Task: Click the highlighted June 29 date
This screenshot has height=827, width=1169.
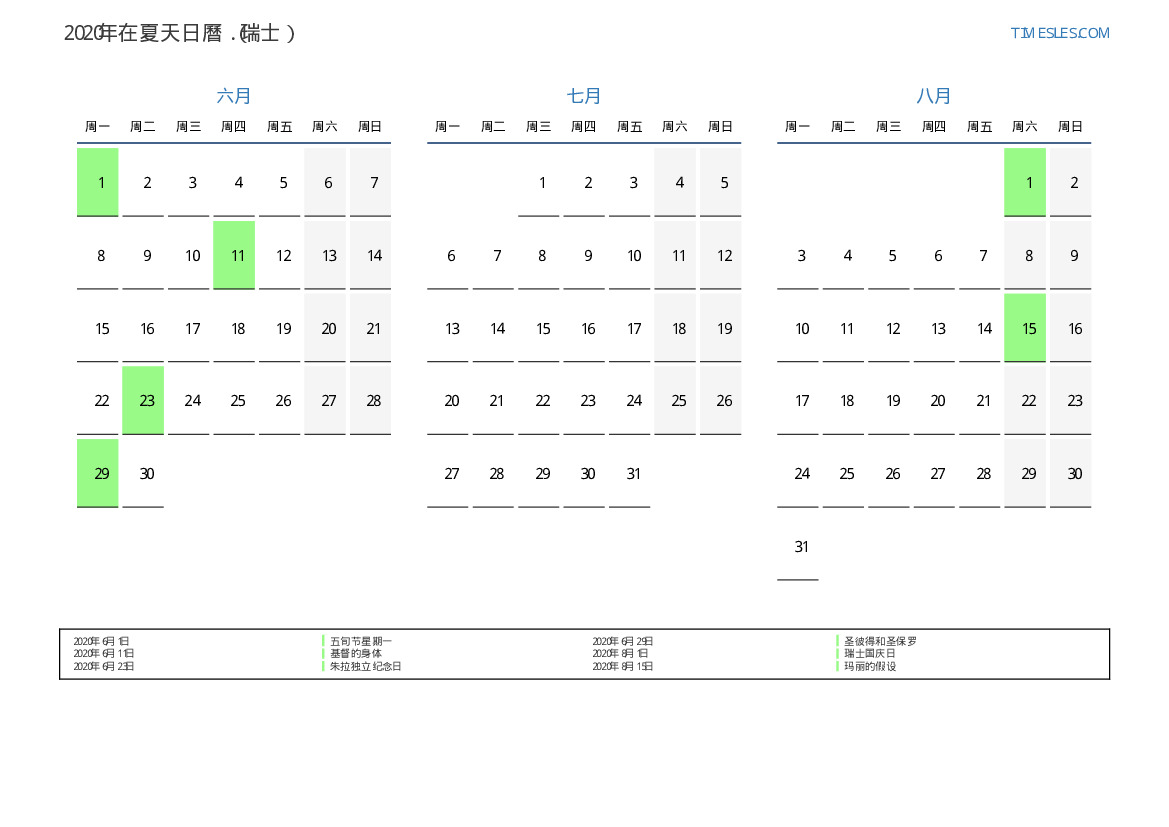Action: (x=98, y=474)
